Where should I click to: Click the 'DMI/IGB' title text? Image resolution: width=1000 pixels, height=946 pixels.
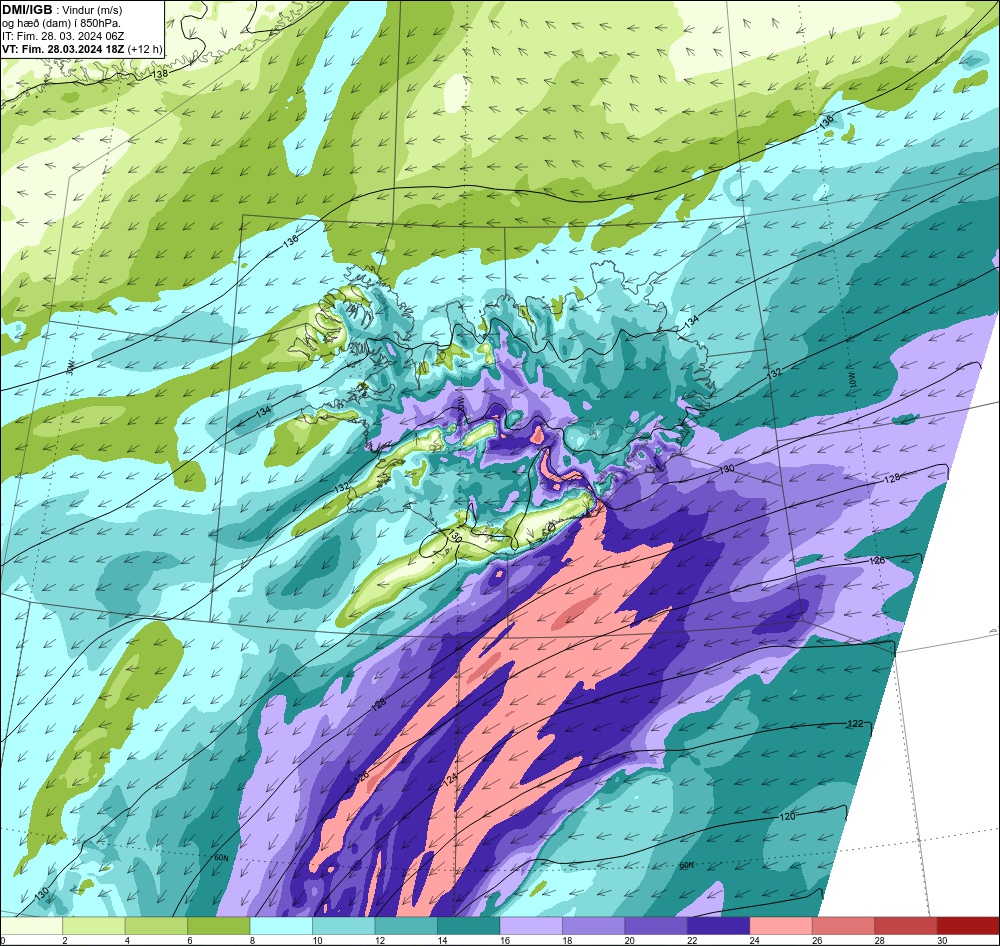coord(27,9)
